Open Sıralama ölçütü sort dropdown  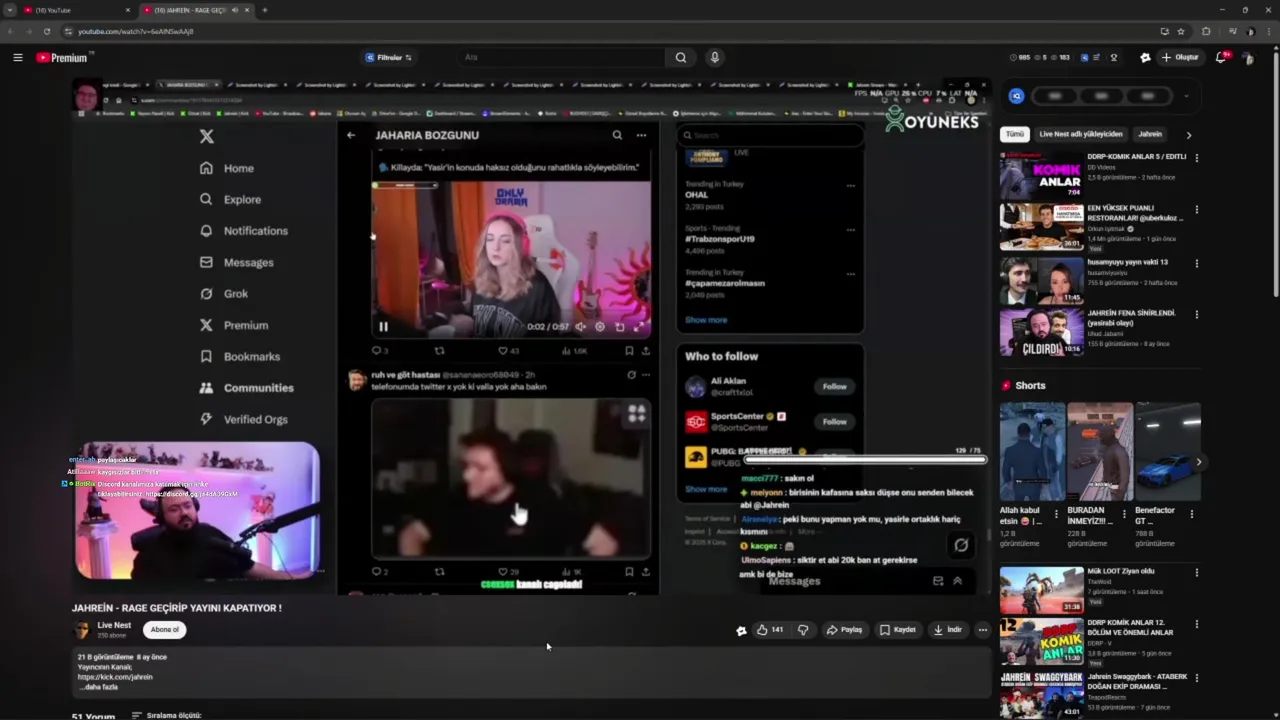coord(167,715)
